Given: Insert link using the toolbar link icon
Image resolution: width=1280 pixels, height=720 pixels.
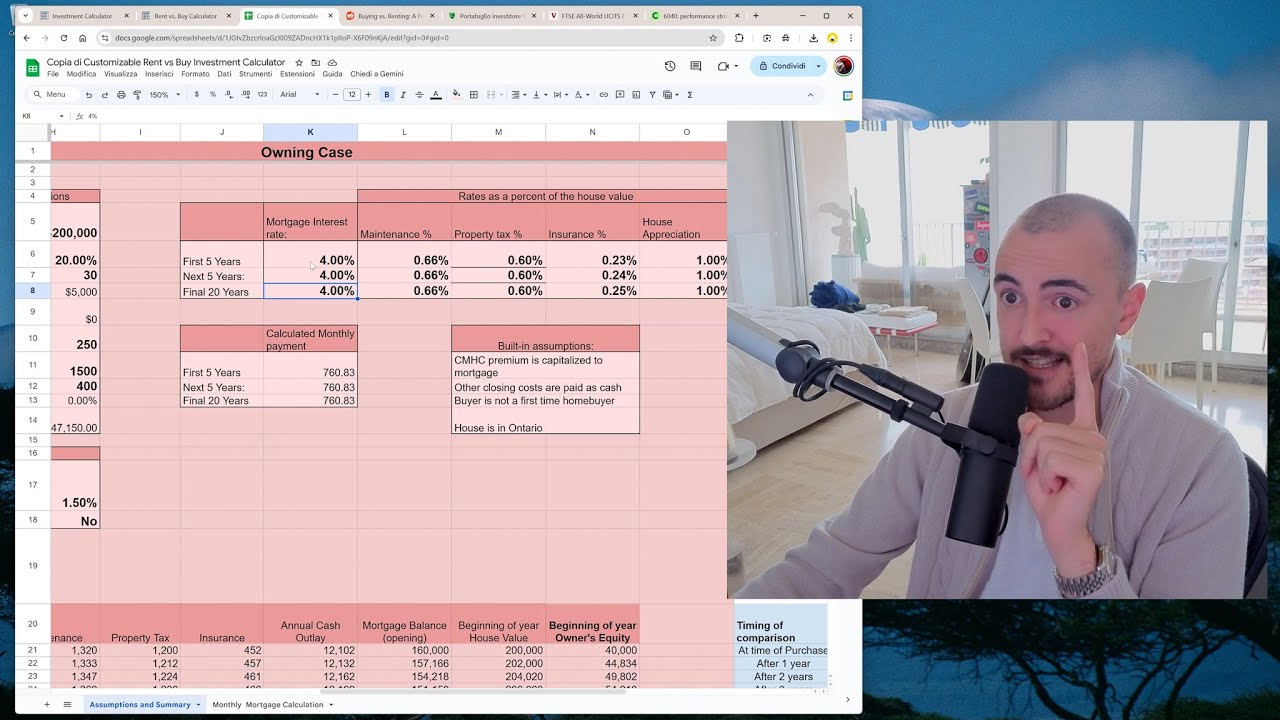Looking at the screenshot, I should coord(604,95).
